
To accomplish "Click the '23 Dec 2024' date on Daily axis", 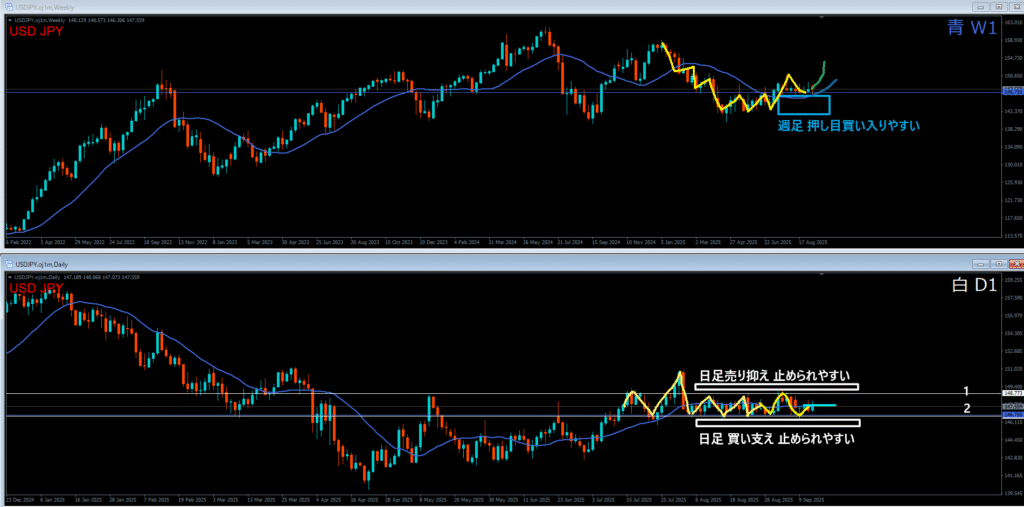I will pyautogui.click(x=20, y=498).
